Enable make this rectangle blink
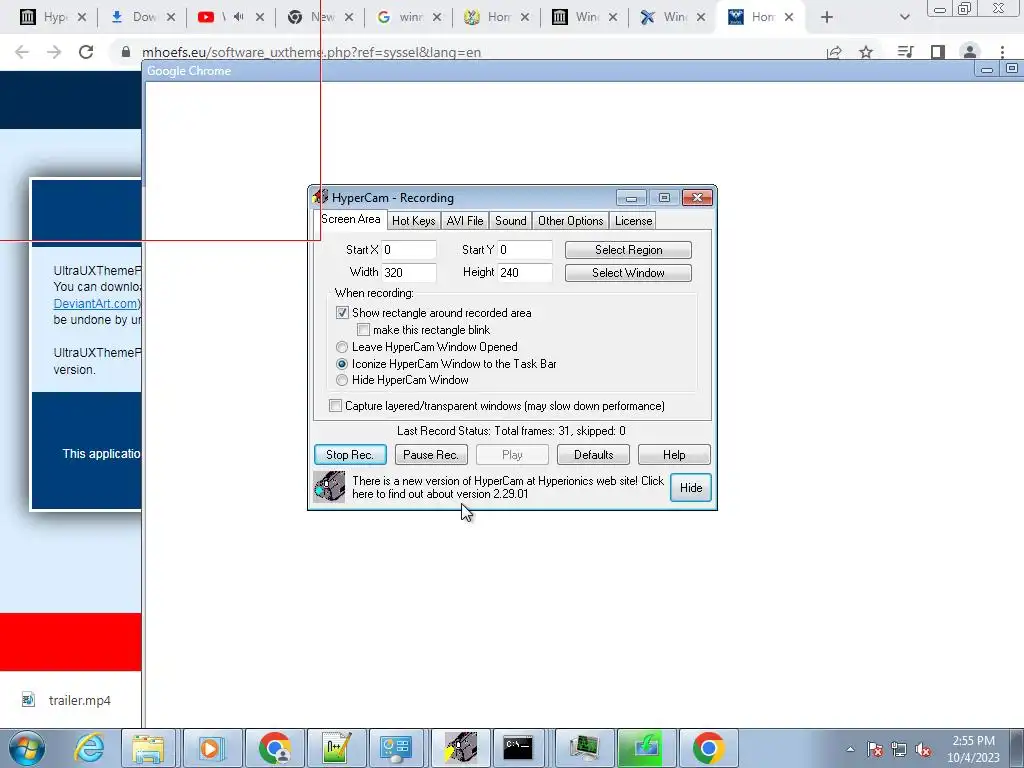This screenshot has width=1024, height=768. point(363,330)
